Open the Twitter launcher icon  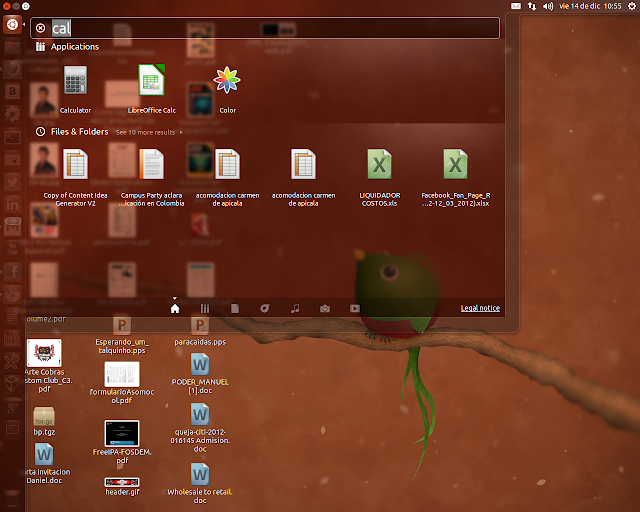[12, 182]
